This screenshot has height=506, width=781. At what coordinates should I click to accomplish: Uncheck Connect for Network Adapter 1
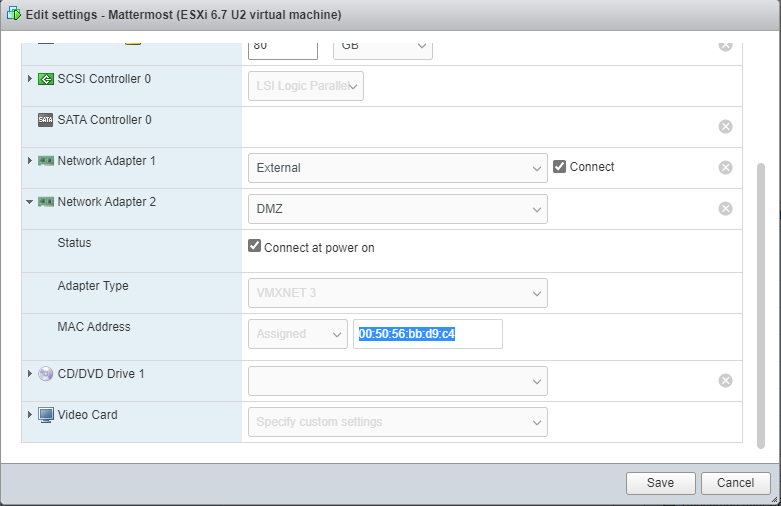point(560,167)
